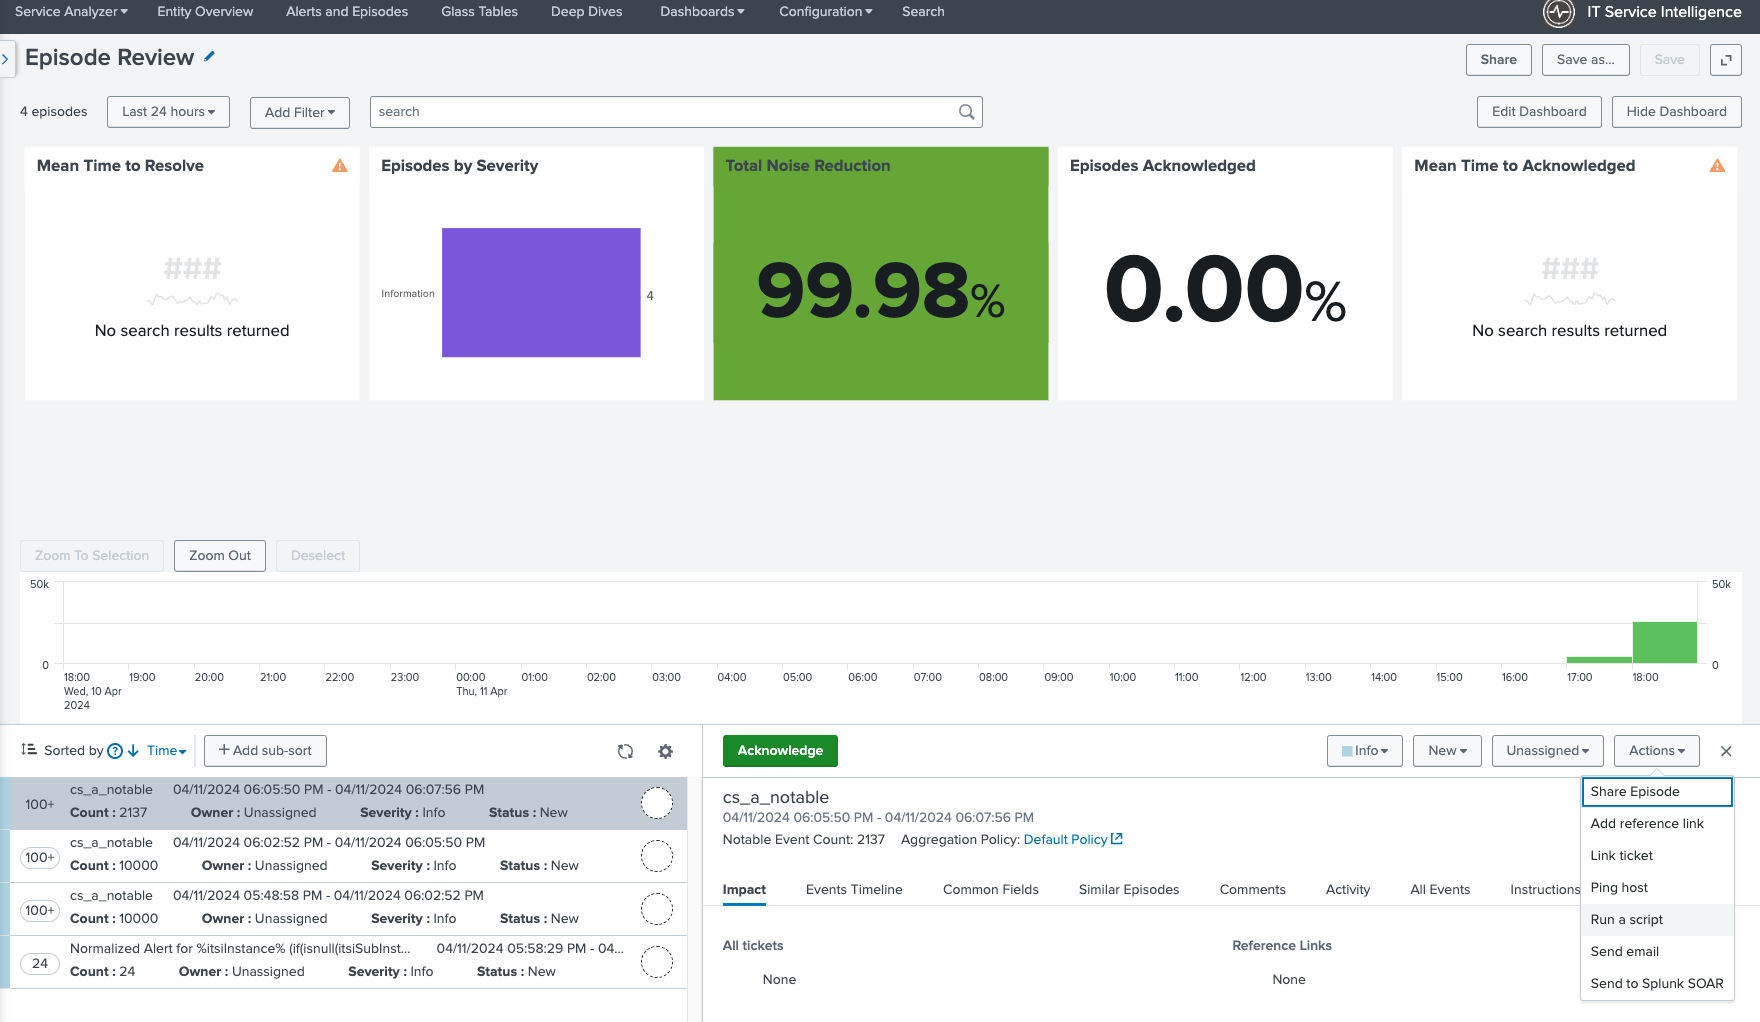Switch to the Events Timeline tab
1760x1022 pixels.
[854, 890]
